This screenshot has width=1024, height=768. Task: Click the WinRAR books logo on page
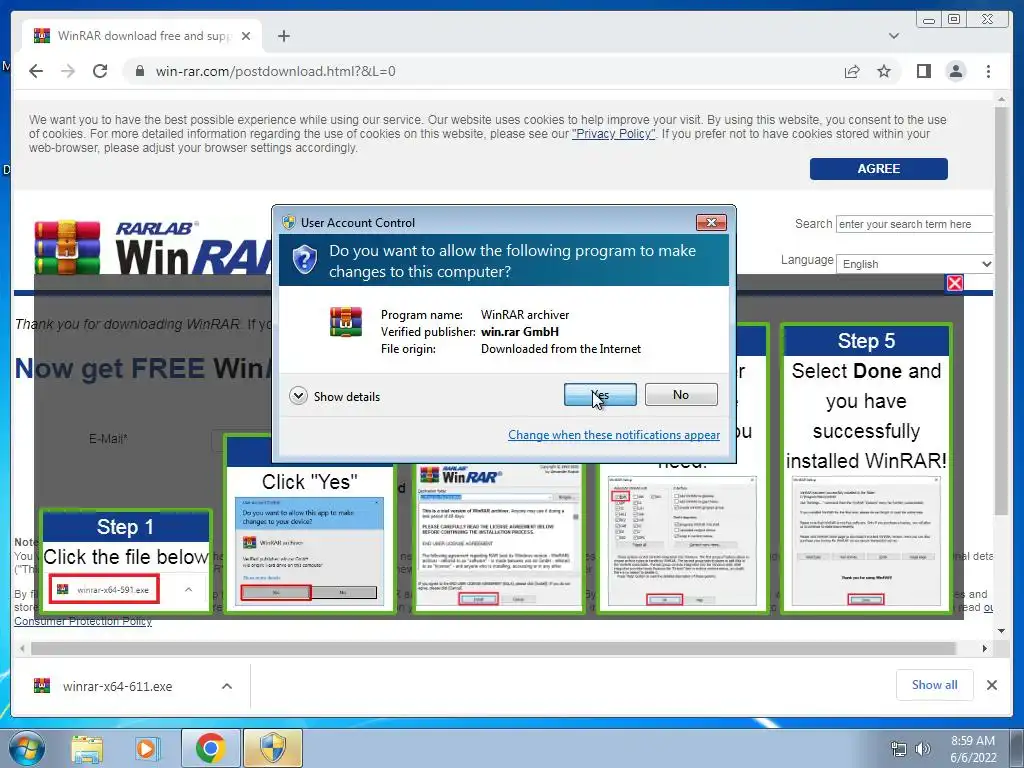coord(67,248)
